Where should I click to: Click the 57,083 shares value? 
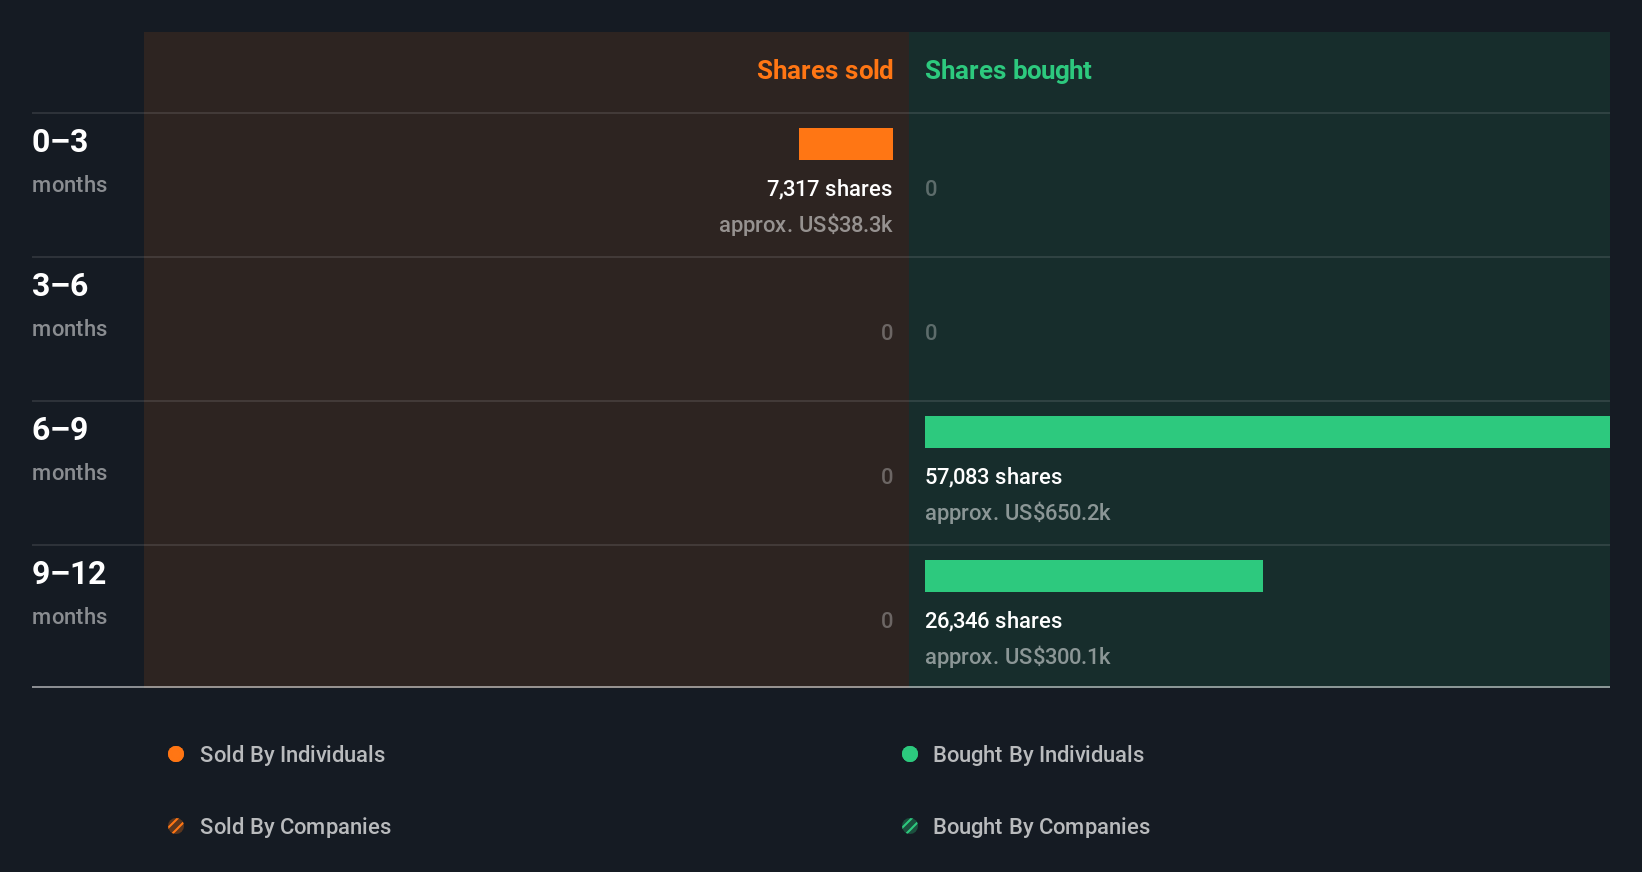coord(993,476)
